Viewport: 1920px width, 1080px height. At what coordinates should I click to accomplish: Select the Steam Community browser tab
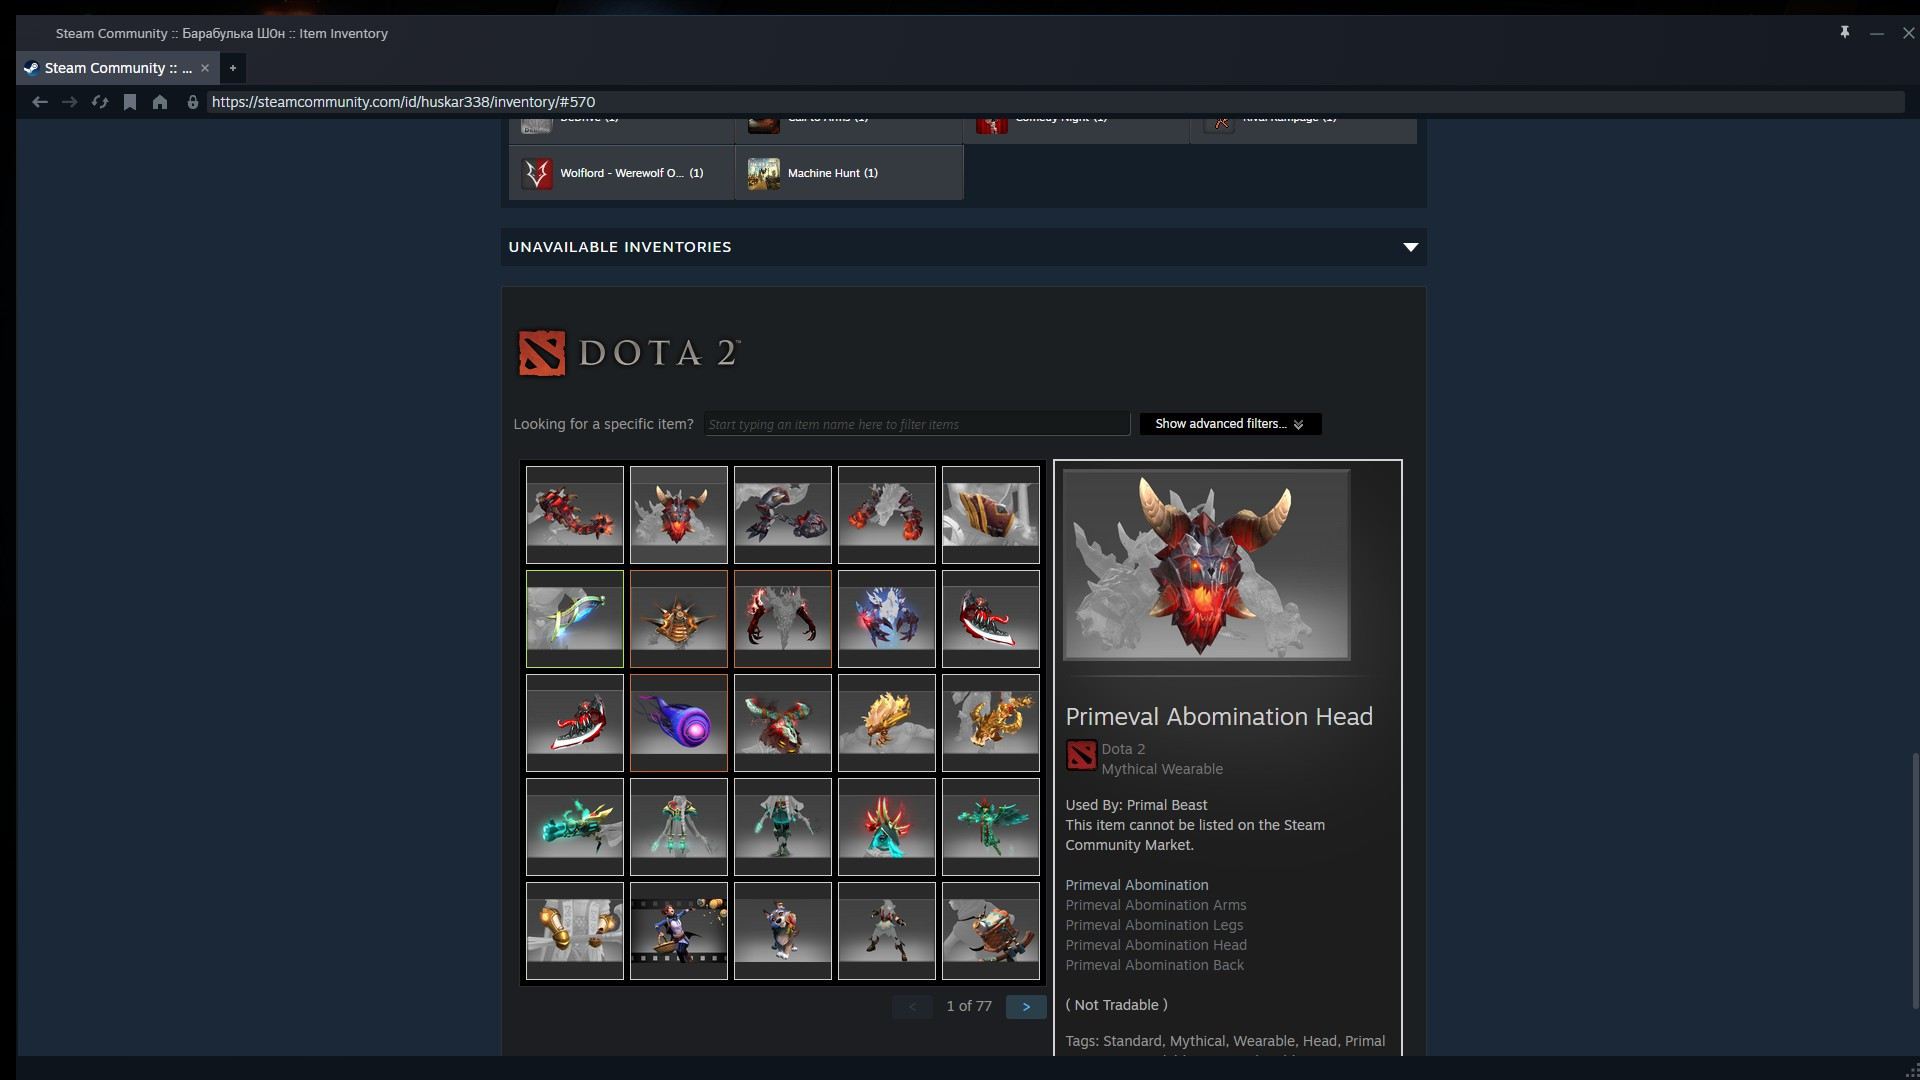click(110, 68)
